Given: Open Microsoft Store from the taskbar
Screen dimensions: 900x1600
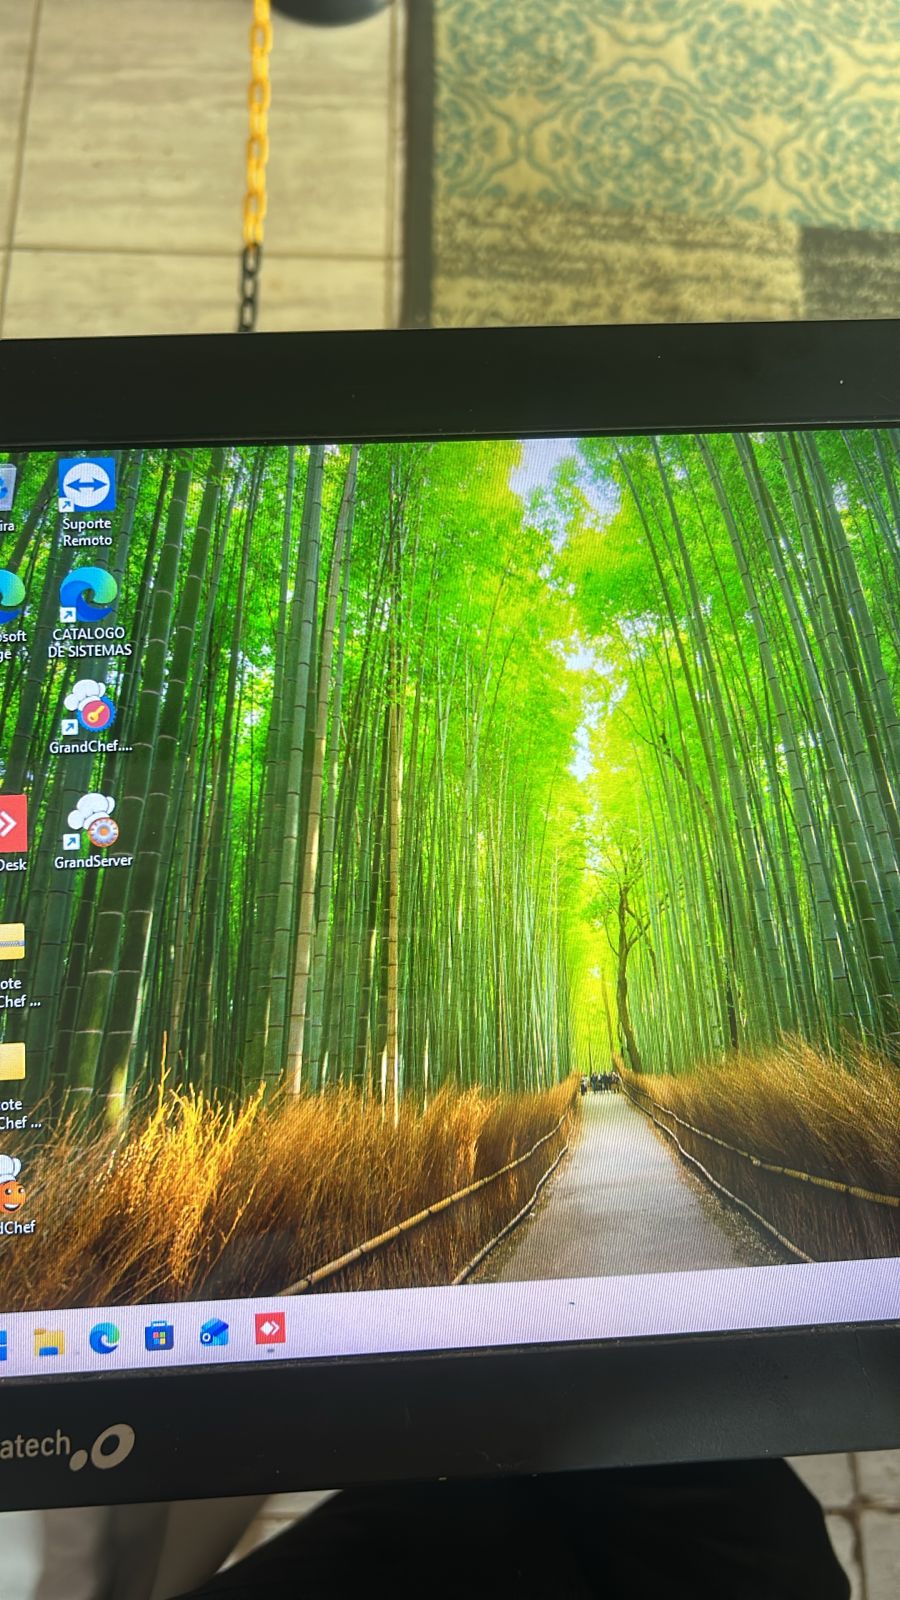Looking at the screenshot, I should tap(159, 1336).
